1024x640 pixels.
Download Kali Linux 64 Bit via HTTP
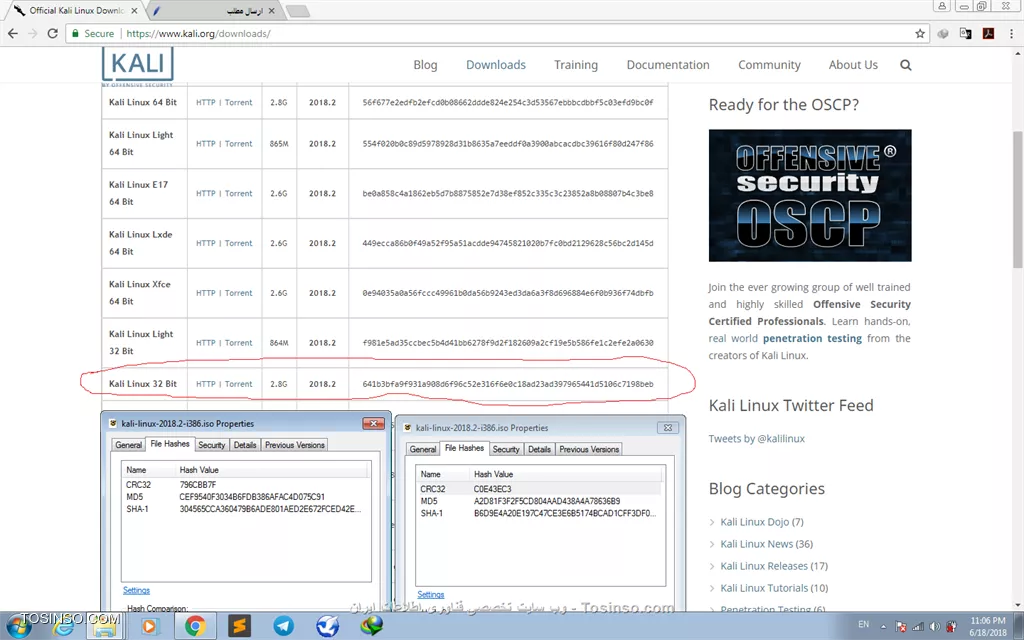(x=206, y=103)
